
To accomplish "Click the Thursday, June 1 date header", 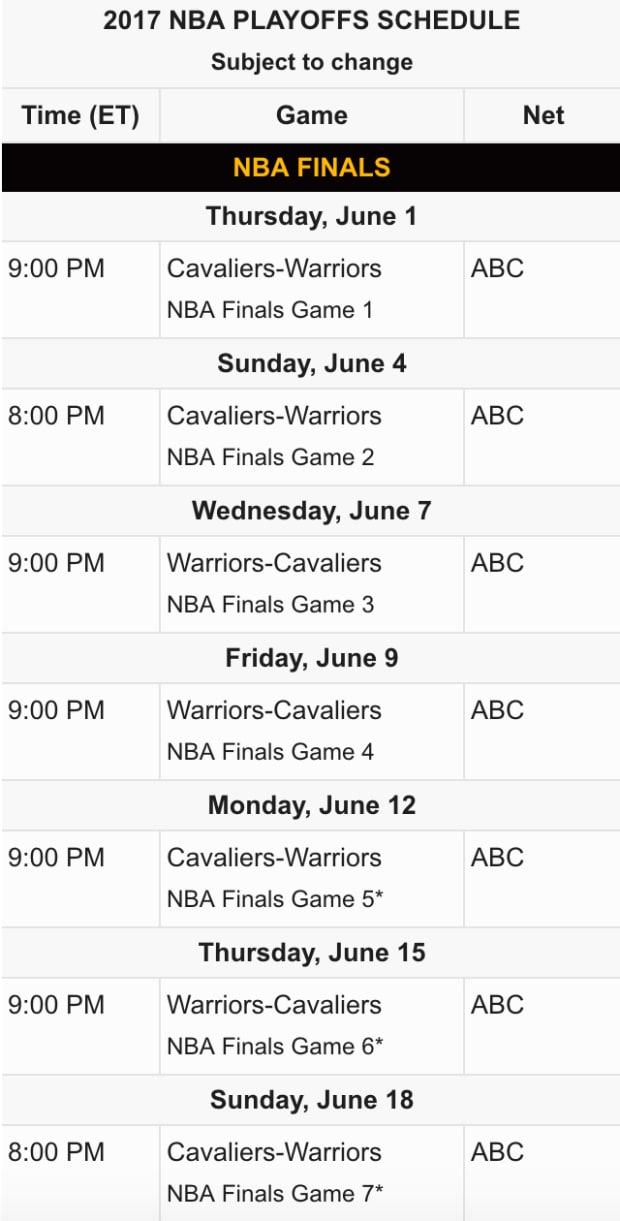I will tap(311, 216).
